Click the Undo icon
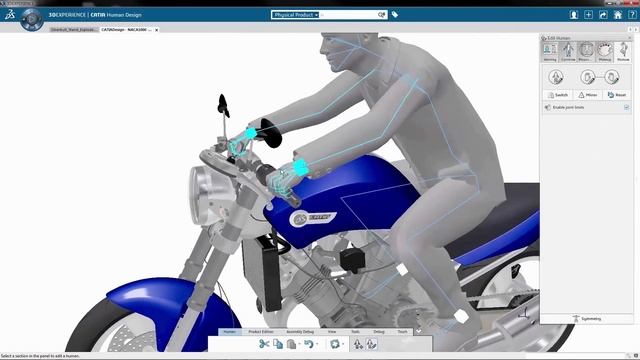The width and height of the screenshot is (640, 360). click(x=309, y=344)
